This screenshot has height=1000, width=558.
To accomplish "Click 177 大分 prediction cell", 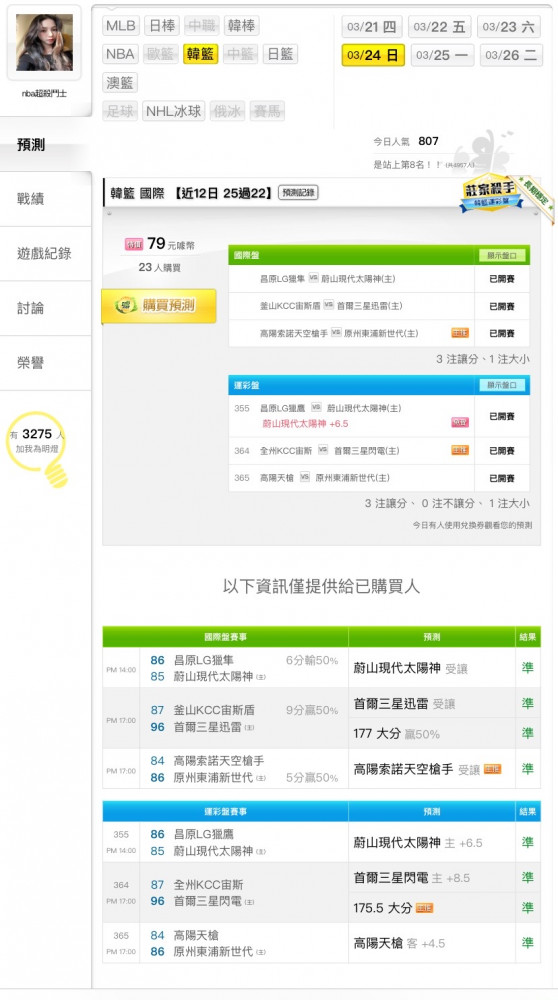I will [432, 733].
